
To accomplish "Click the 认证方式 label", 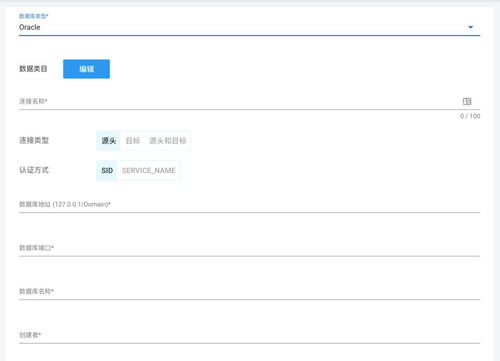I will pyautogui.click(x=34, y=170).
